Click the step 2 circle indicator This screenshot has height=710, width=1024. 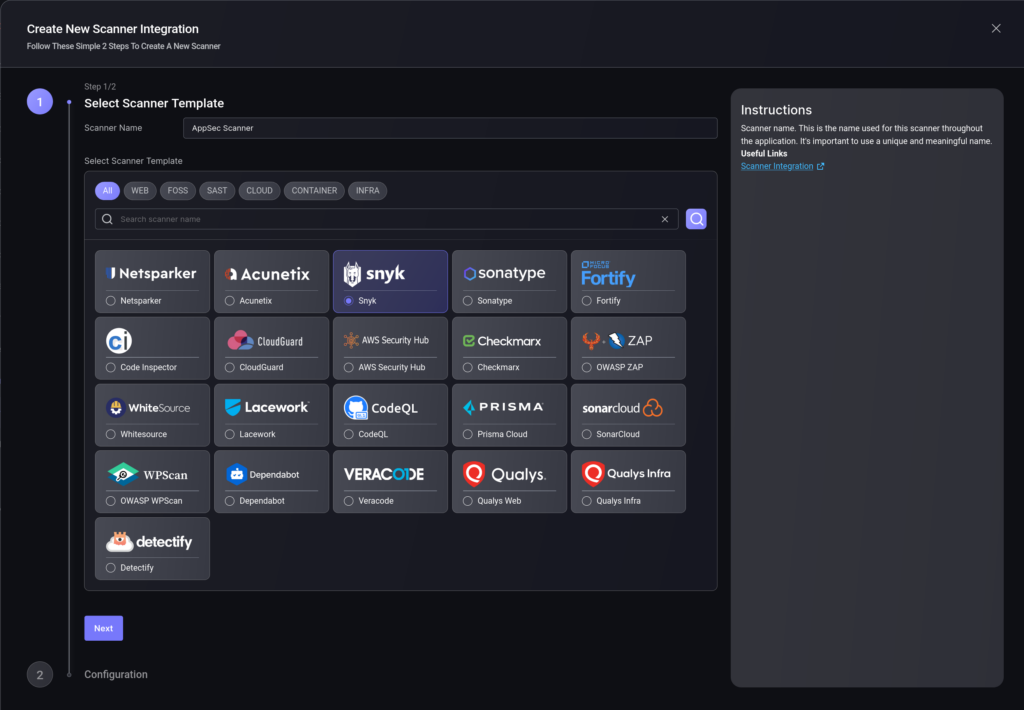point(40,675)
